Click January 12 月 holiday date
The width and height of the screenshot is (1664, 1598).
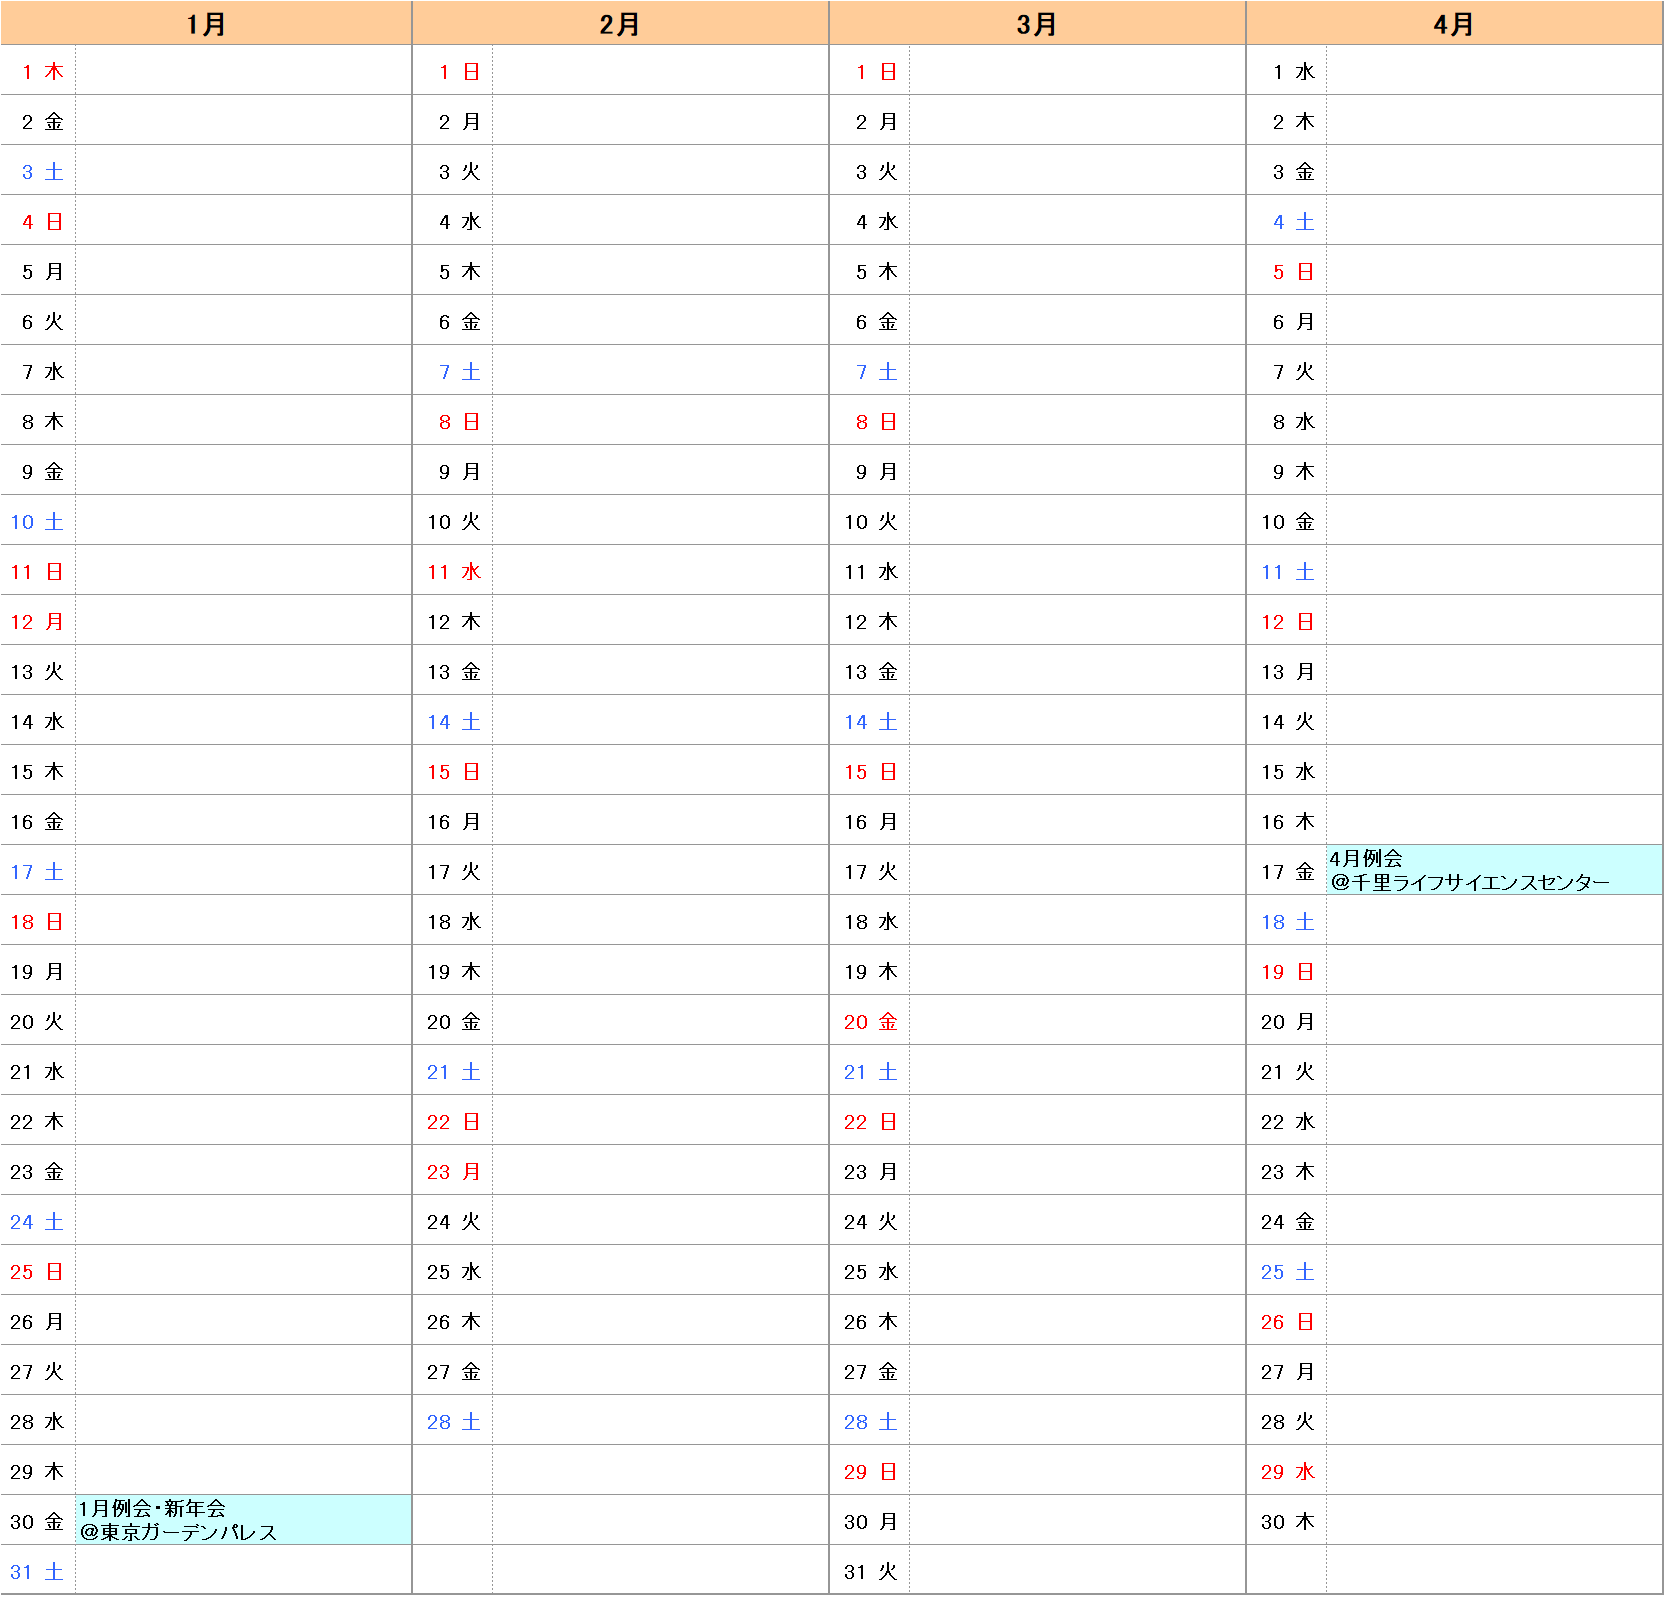tap(38, 621)
